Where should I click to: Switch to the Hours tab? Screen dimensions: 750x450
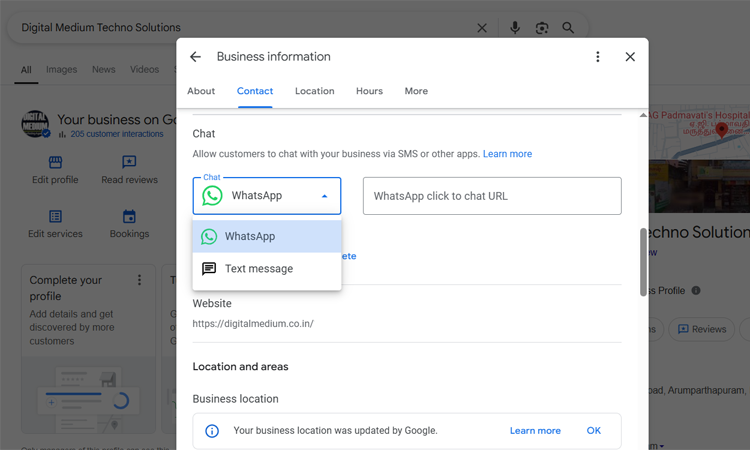click(369, 91)
